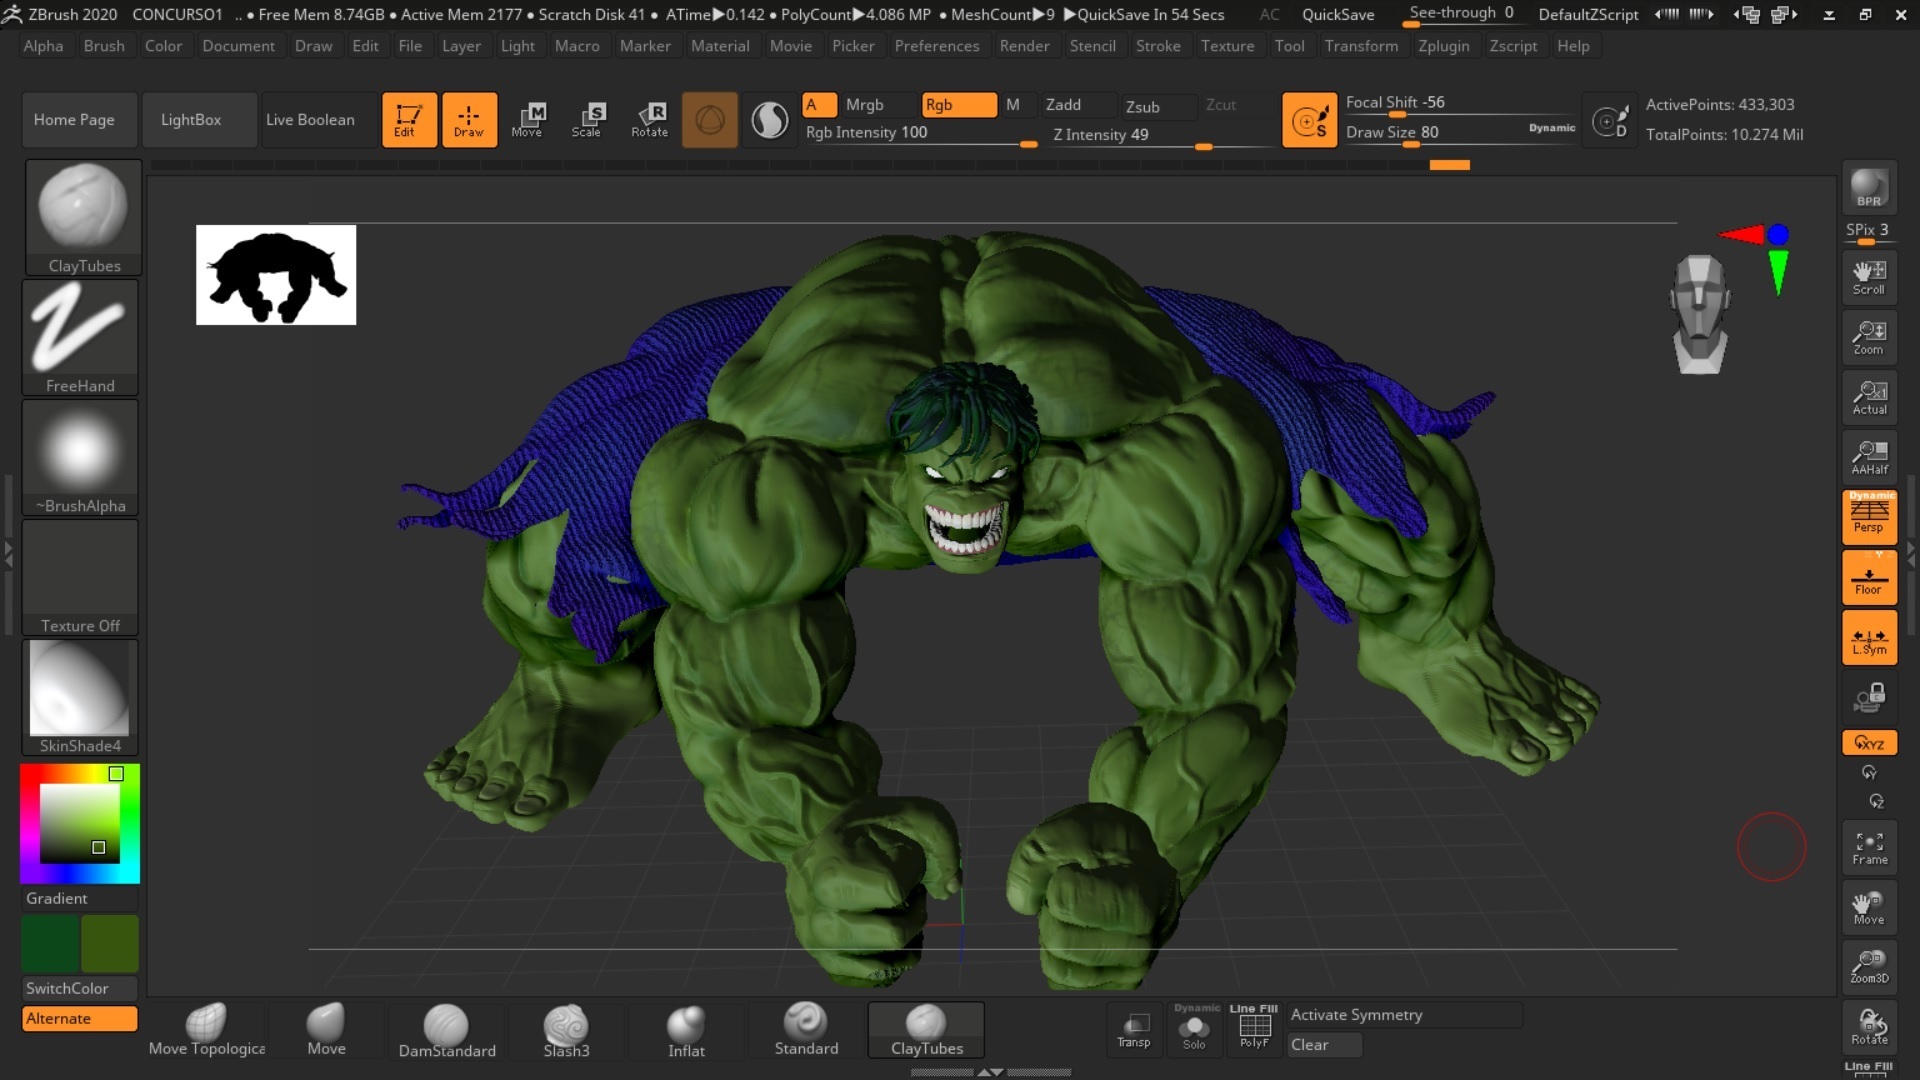Select the Scale transform tool icon
Screen dimensions: 1920x1080
(587, 119)
